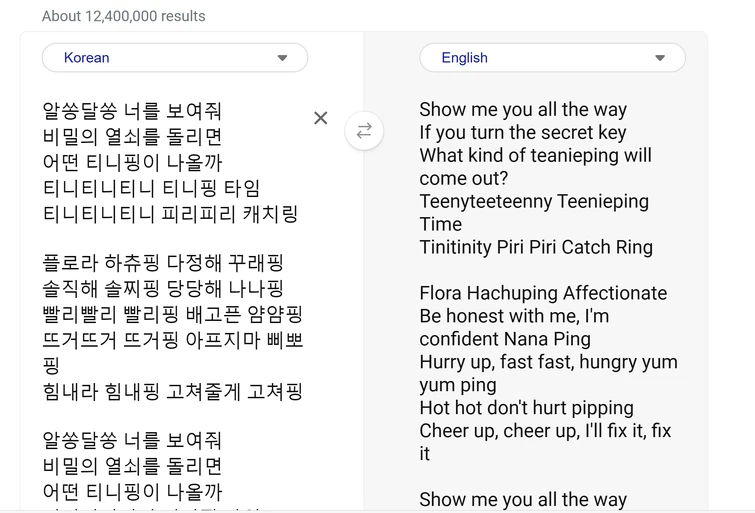Screen dimensions: 755x513
Task: Place cursor in '힘내라 힘내핑 고쳐줄게 고쳐핑' line
Action: [172, 391]
